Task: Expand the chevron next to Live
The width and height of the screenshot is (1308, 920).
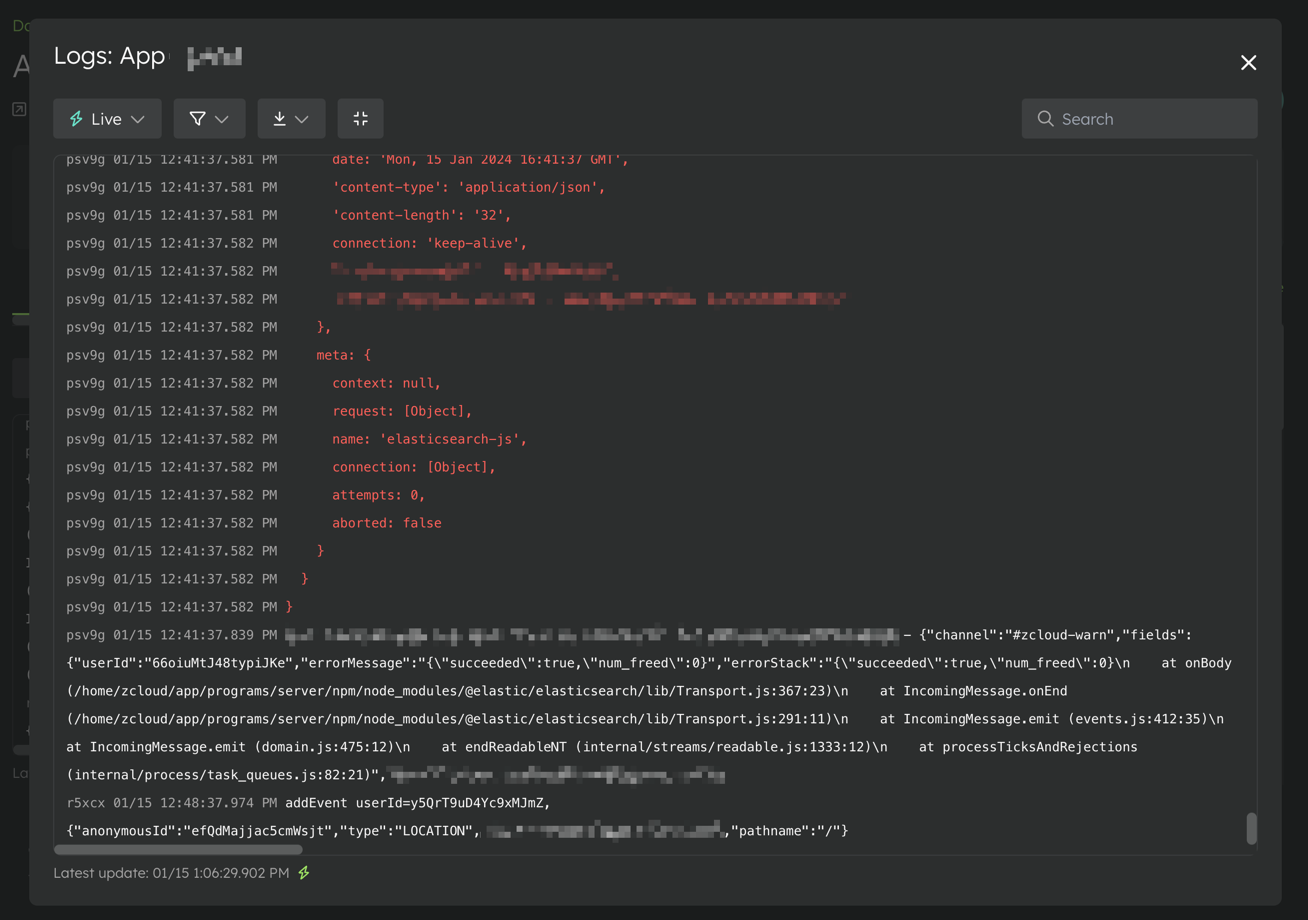Action: coord(138,119)
